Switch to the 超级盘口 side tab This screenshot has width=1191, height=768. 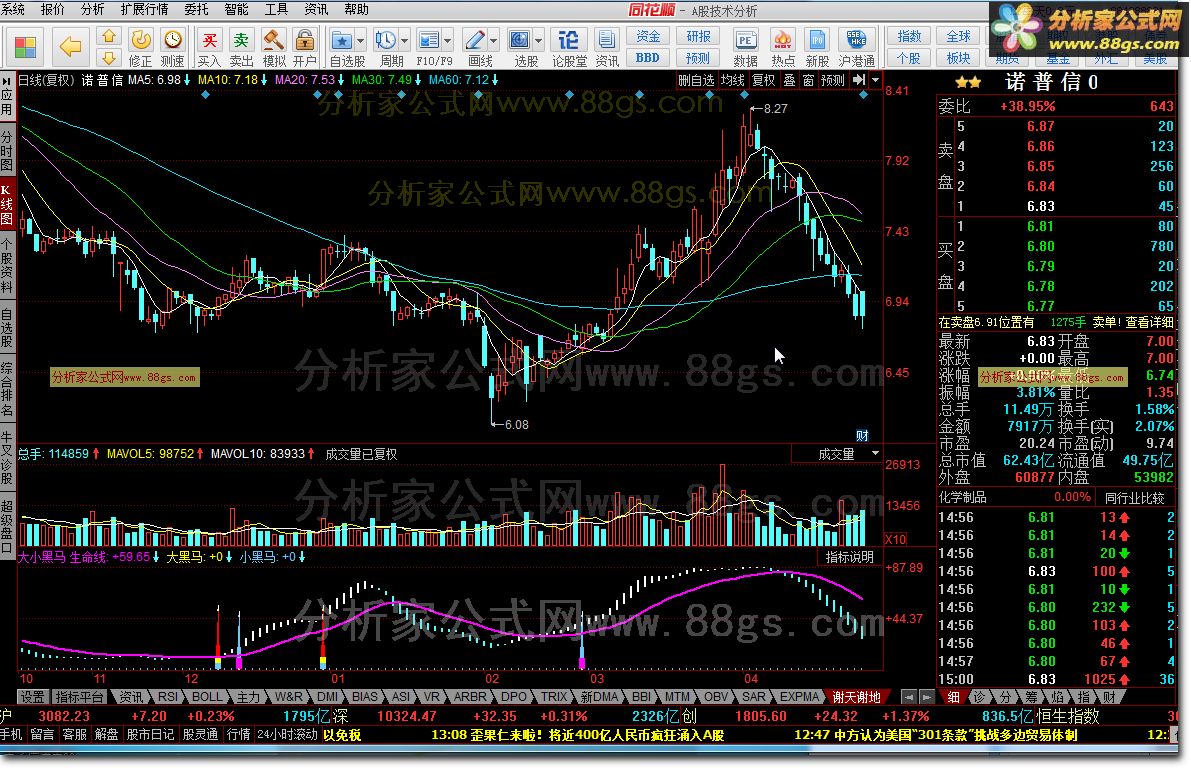(x=7, y=526)
